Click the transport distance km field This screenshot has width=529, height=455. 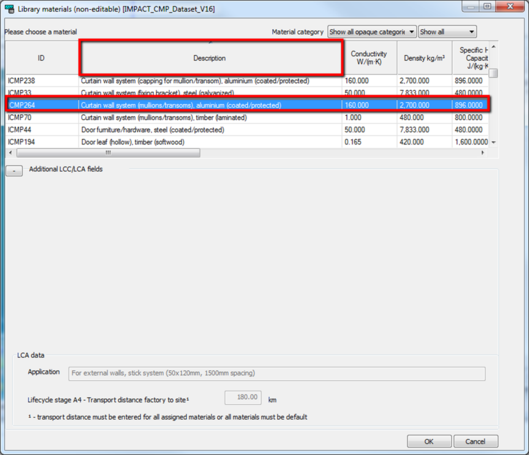click(x=243, y=397)
